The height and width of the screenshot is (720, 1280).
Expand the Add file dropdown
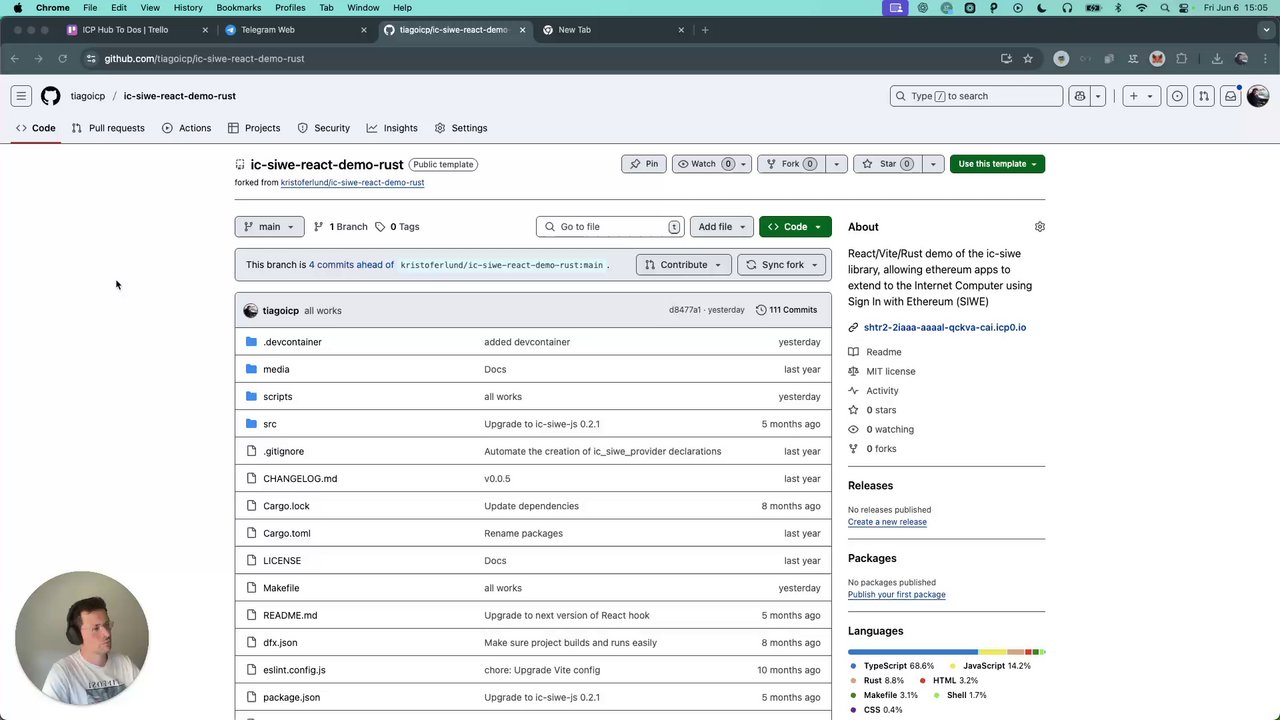[x=720, y=227]
